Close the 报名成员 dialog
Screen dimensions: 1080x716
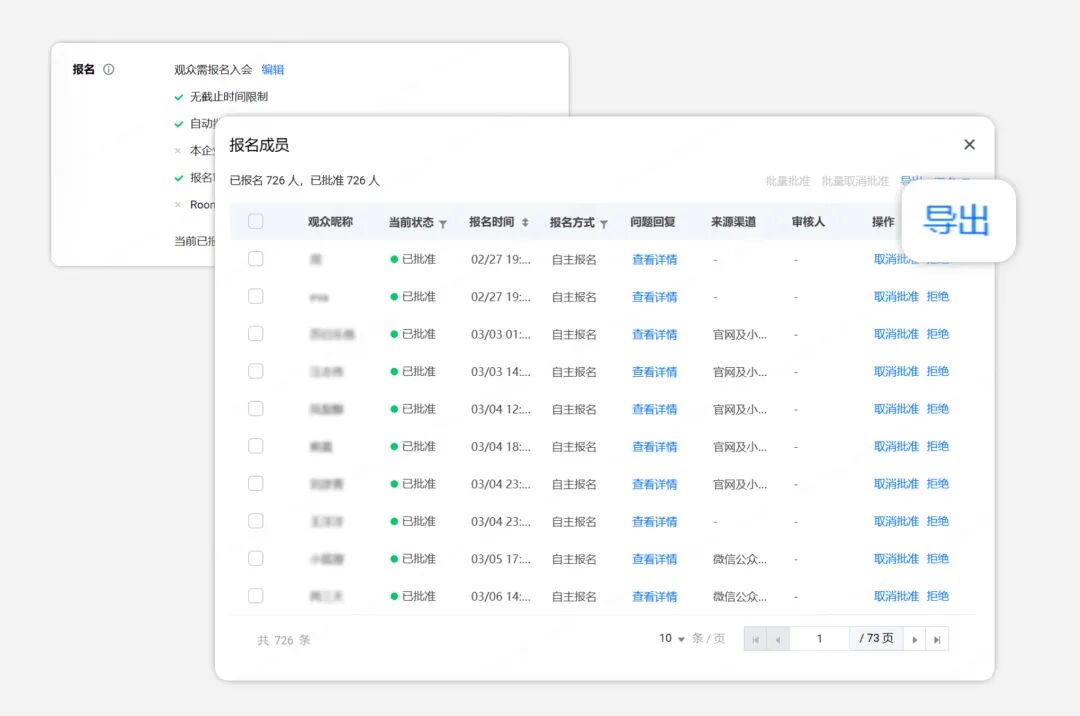[969, 145]
